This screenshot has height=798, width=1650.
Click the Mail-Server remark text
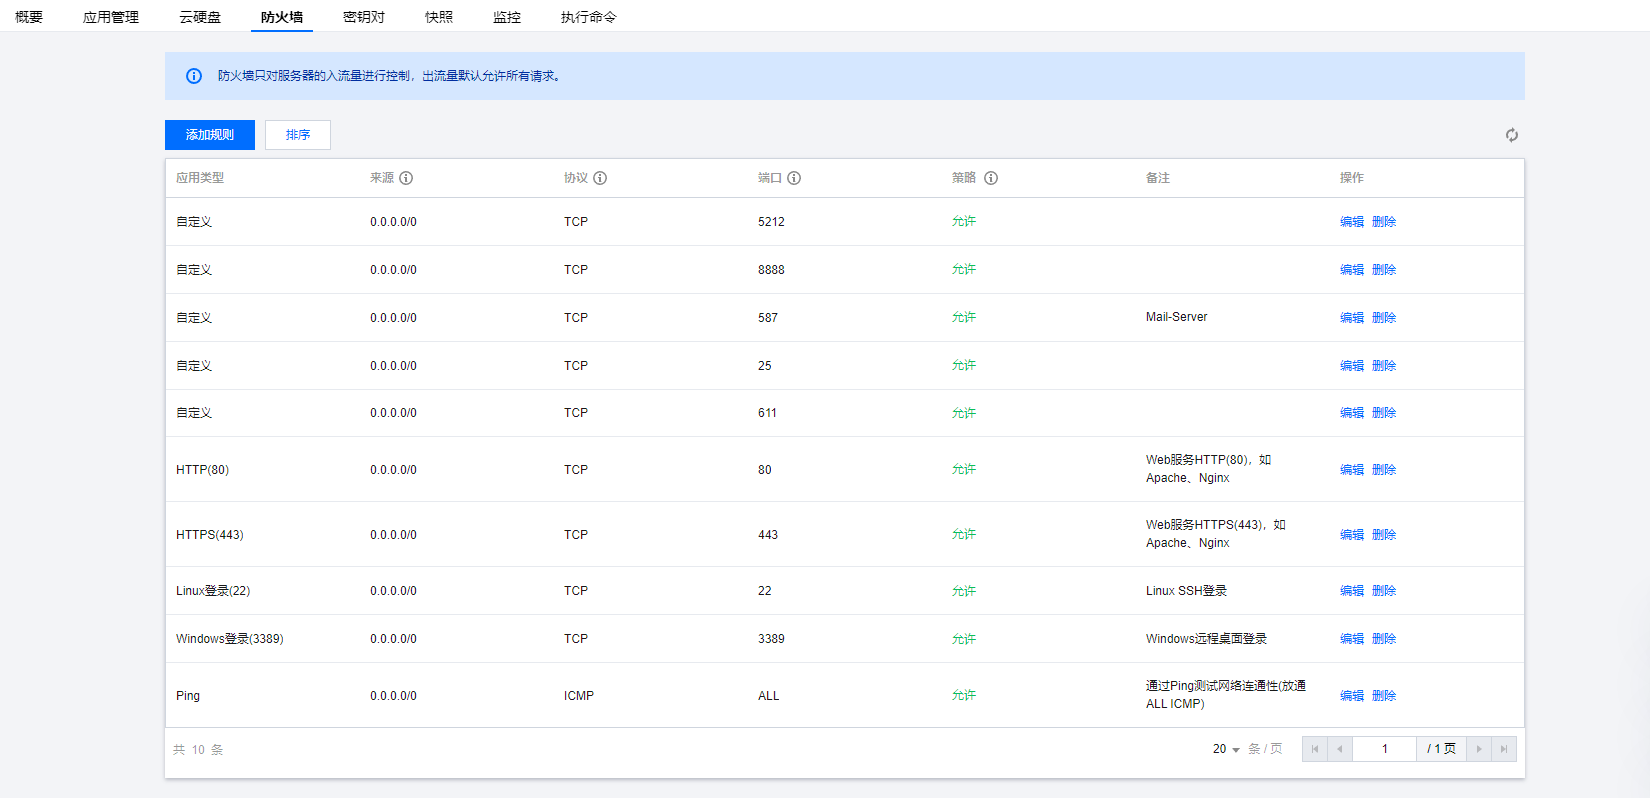1177,317
